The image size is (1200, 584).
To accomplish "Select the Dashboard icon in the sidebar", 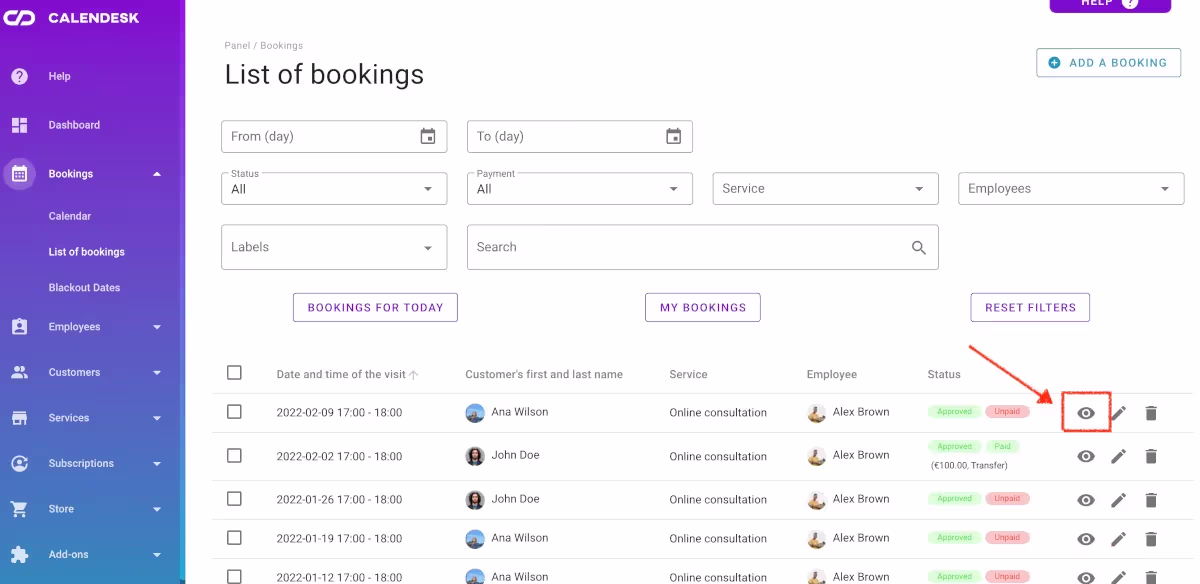I will (20, 124).
